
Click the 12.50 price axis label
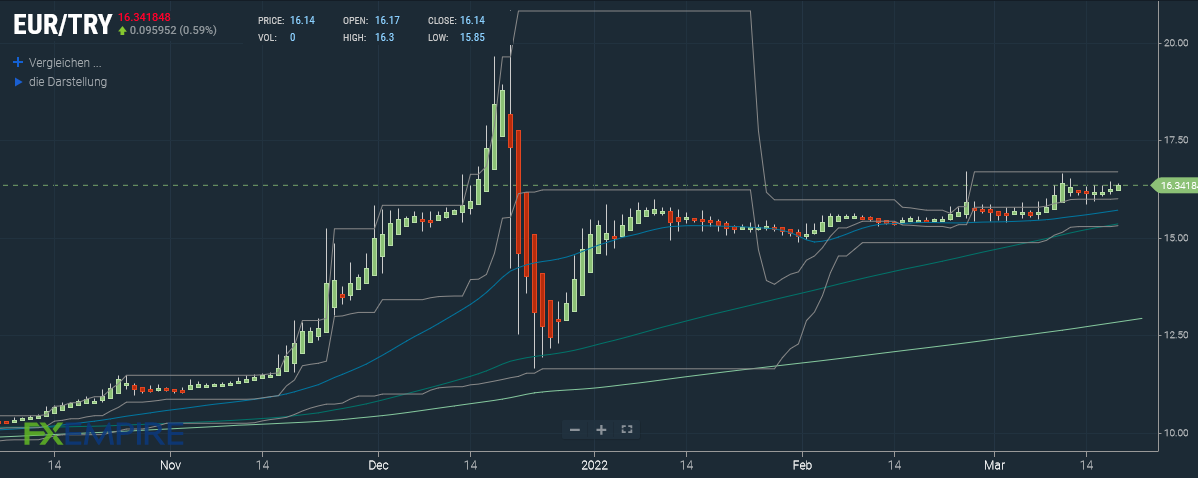[1176, 335]
